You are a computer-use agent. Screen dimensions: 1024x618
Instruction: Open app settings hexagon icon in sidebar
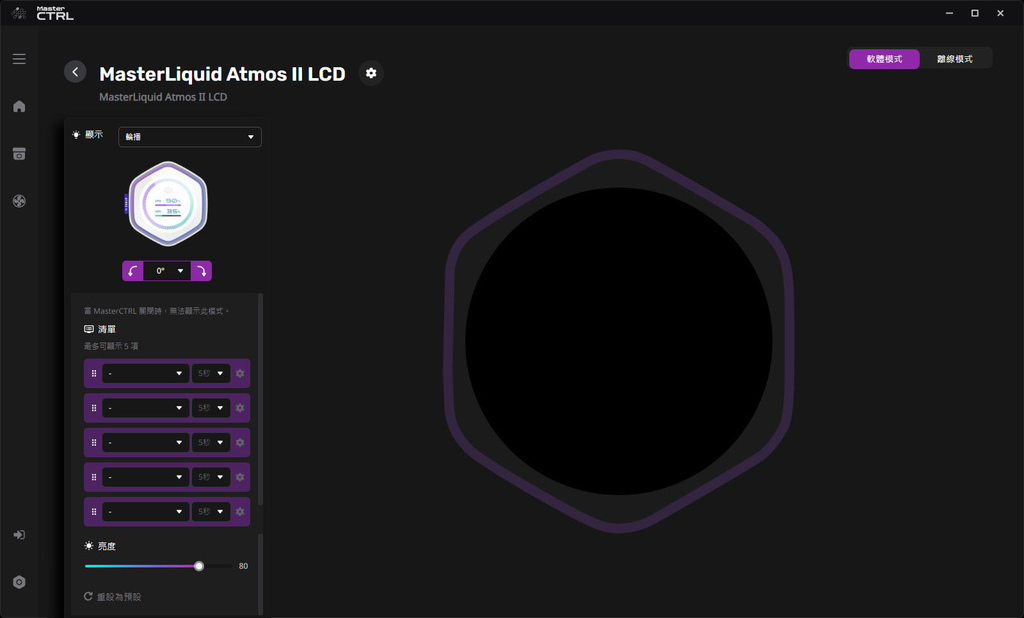click(19, 582)
